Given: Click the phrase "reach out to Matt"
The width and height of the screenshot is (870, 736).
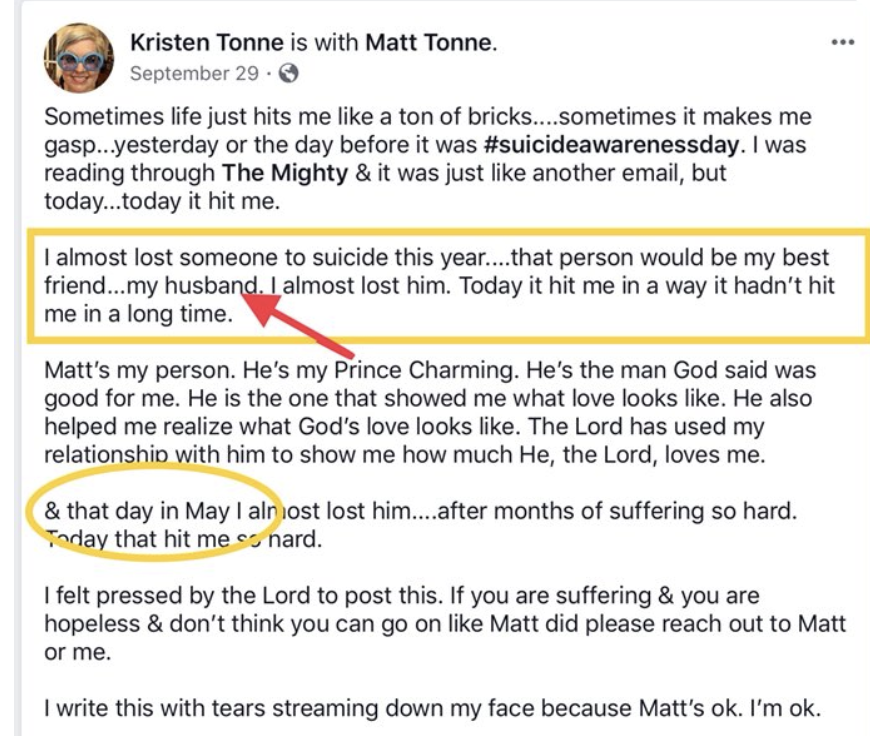Looking at the screenshot, I should pyautogui.click(x=753, y=624).
